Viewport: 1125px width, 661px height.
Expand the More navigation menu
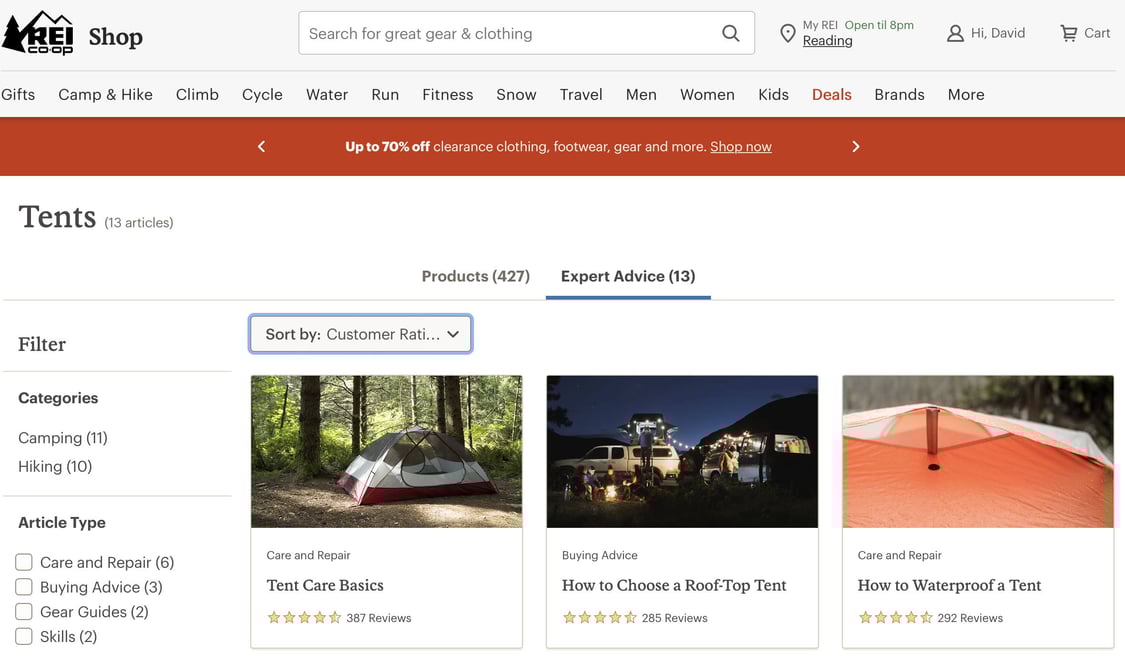pyautogui.click(x=965, y=94)
